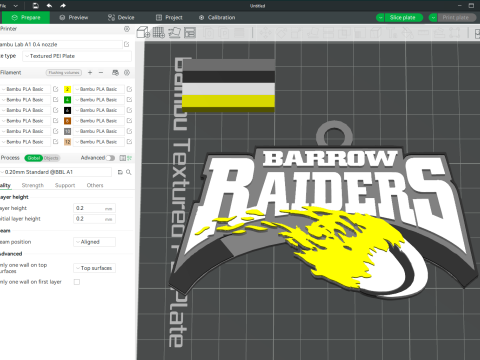Remove a filament with minus button
This screenshot has height=360, width=480.
pos(101,73)
